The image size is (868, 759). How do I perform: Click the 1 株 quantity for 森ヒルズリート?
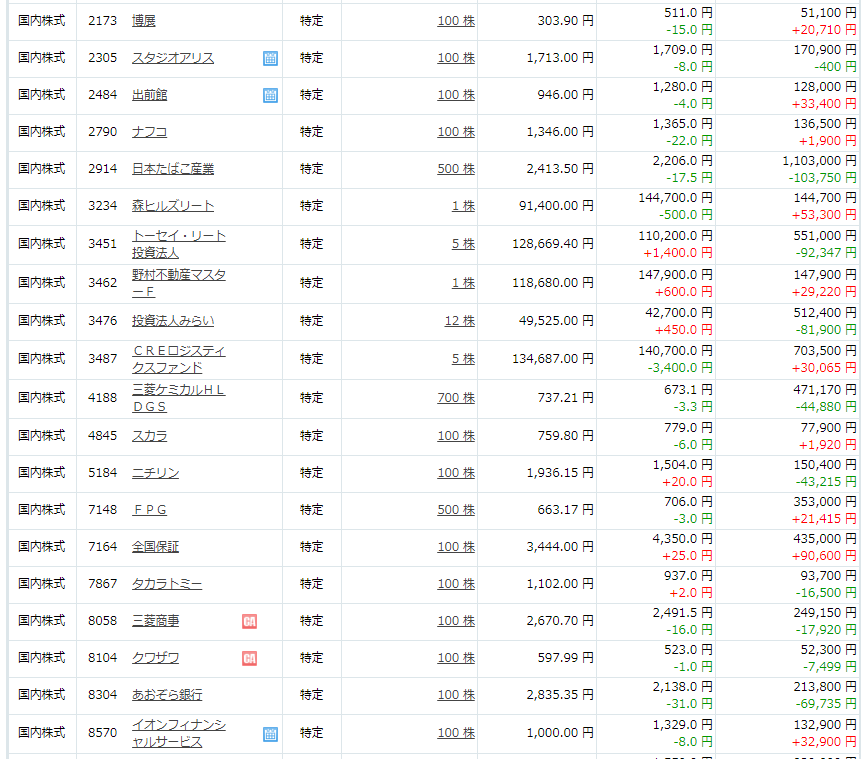point(463,206)
